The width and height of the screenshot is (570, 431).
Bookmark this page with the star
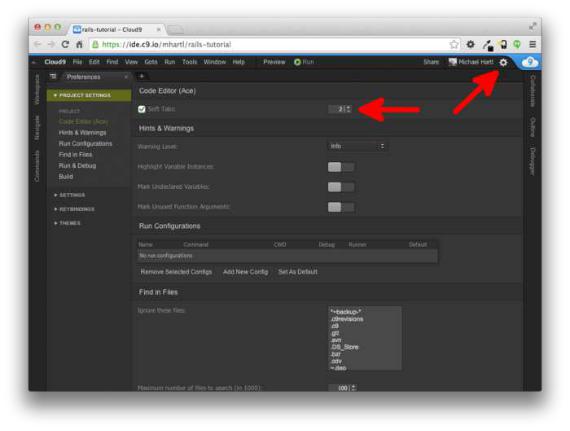[454, 44]
